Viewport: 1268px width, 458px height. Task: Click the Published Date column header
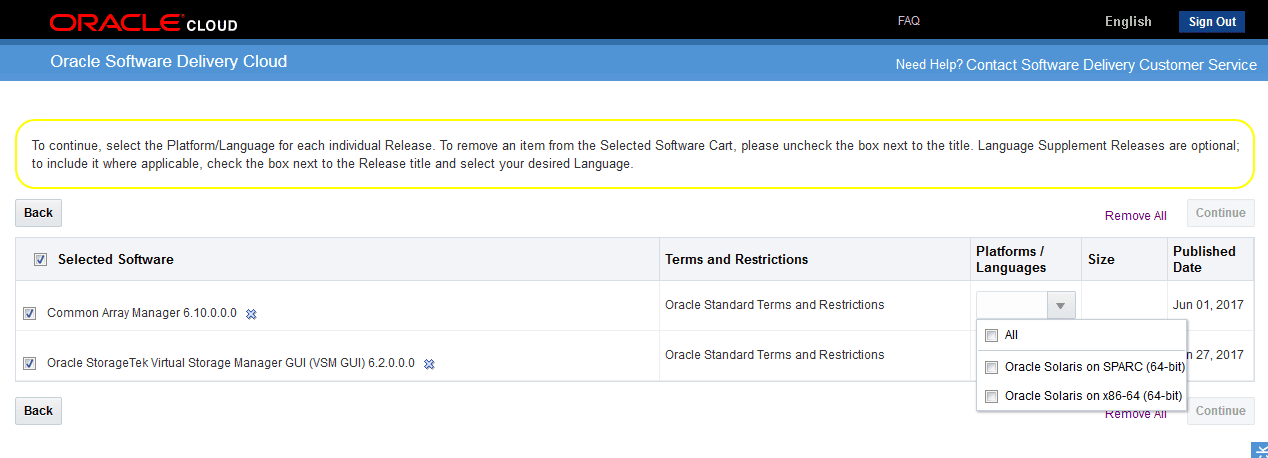pos(1204,259)
